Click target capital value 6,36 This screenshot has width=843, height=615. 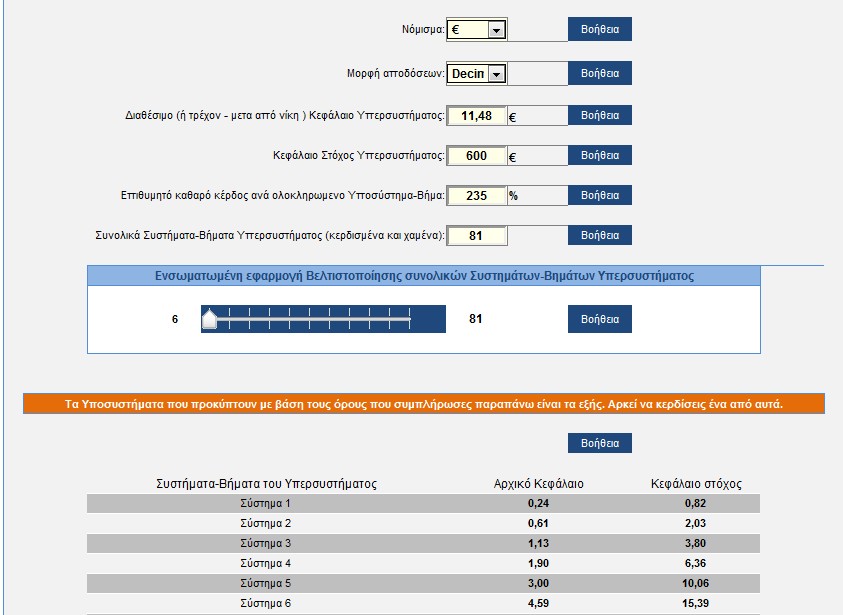[695, 563]
